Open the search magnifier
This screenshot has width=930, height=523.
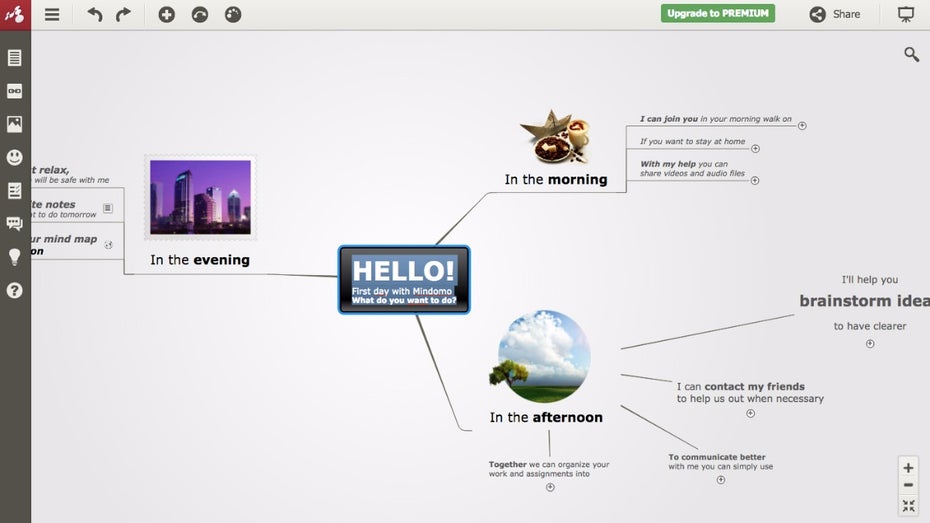912,55
